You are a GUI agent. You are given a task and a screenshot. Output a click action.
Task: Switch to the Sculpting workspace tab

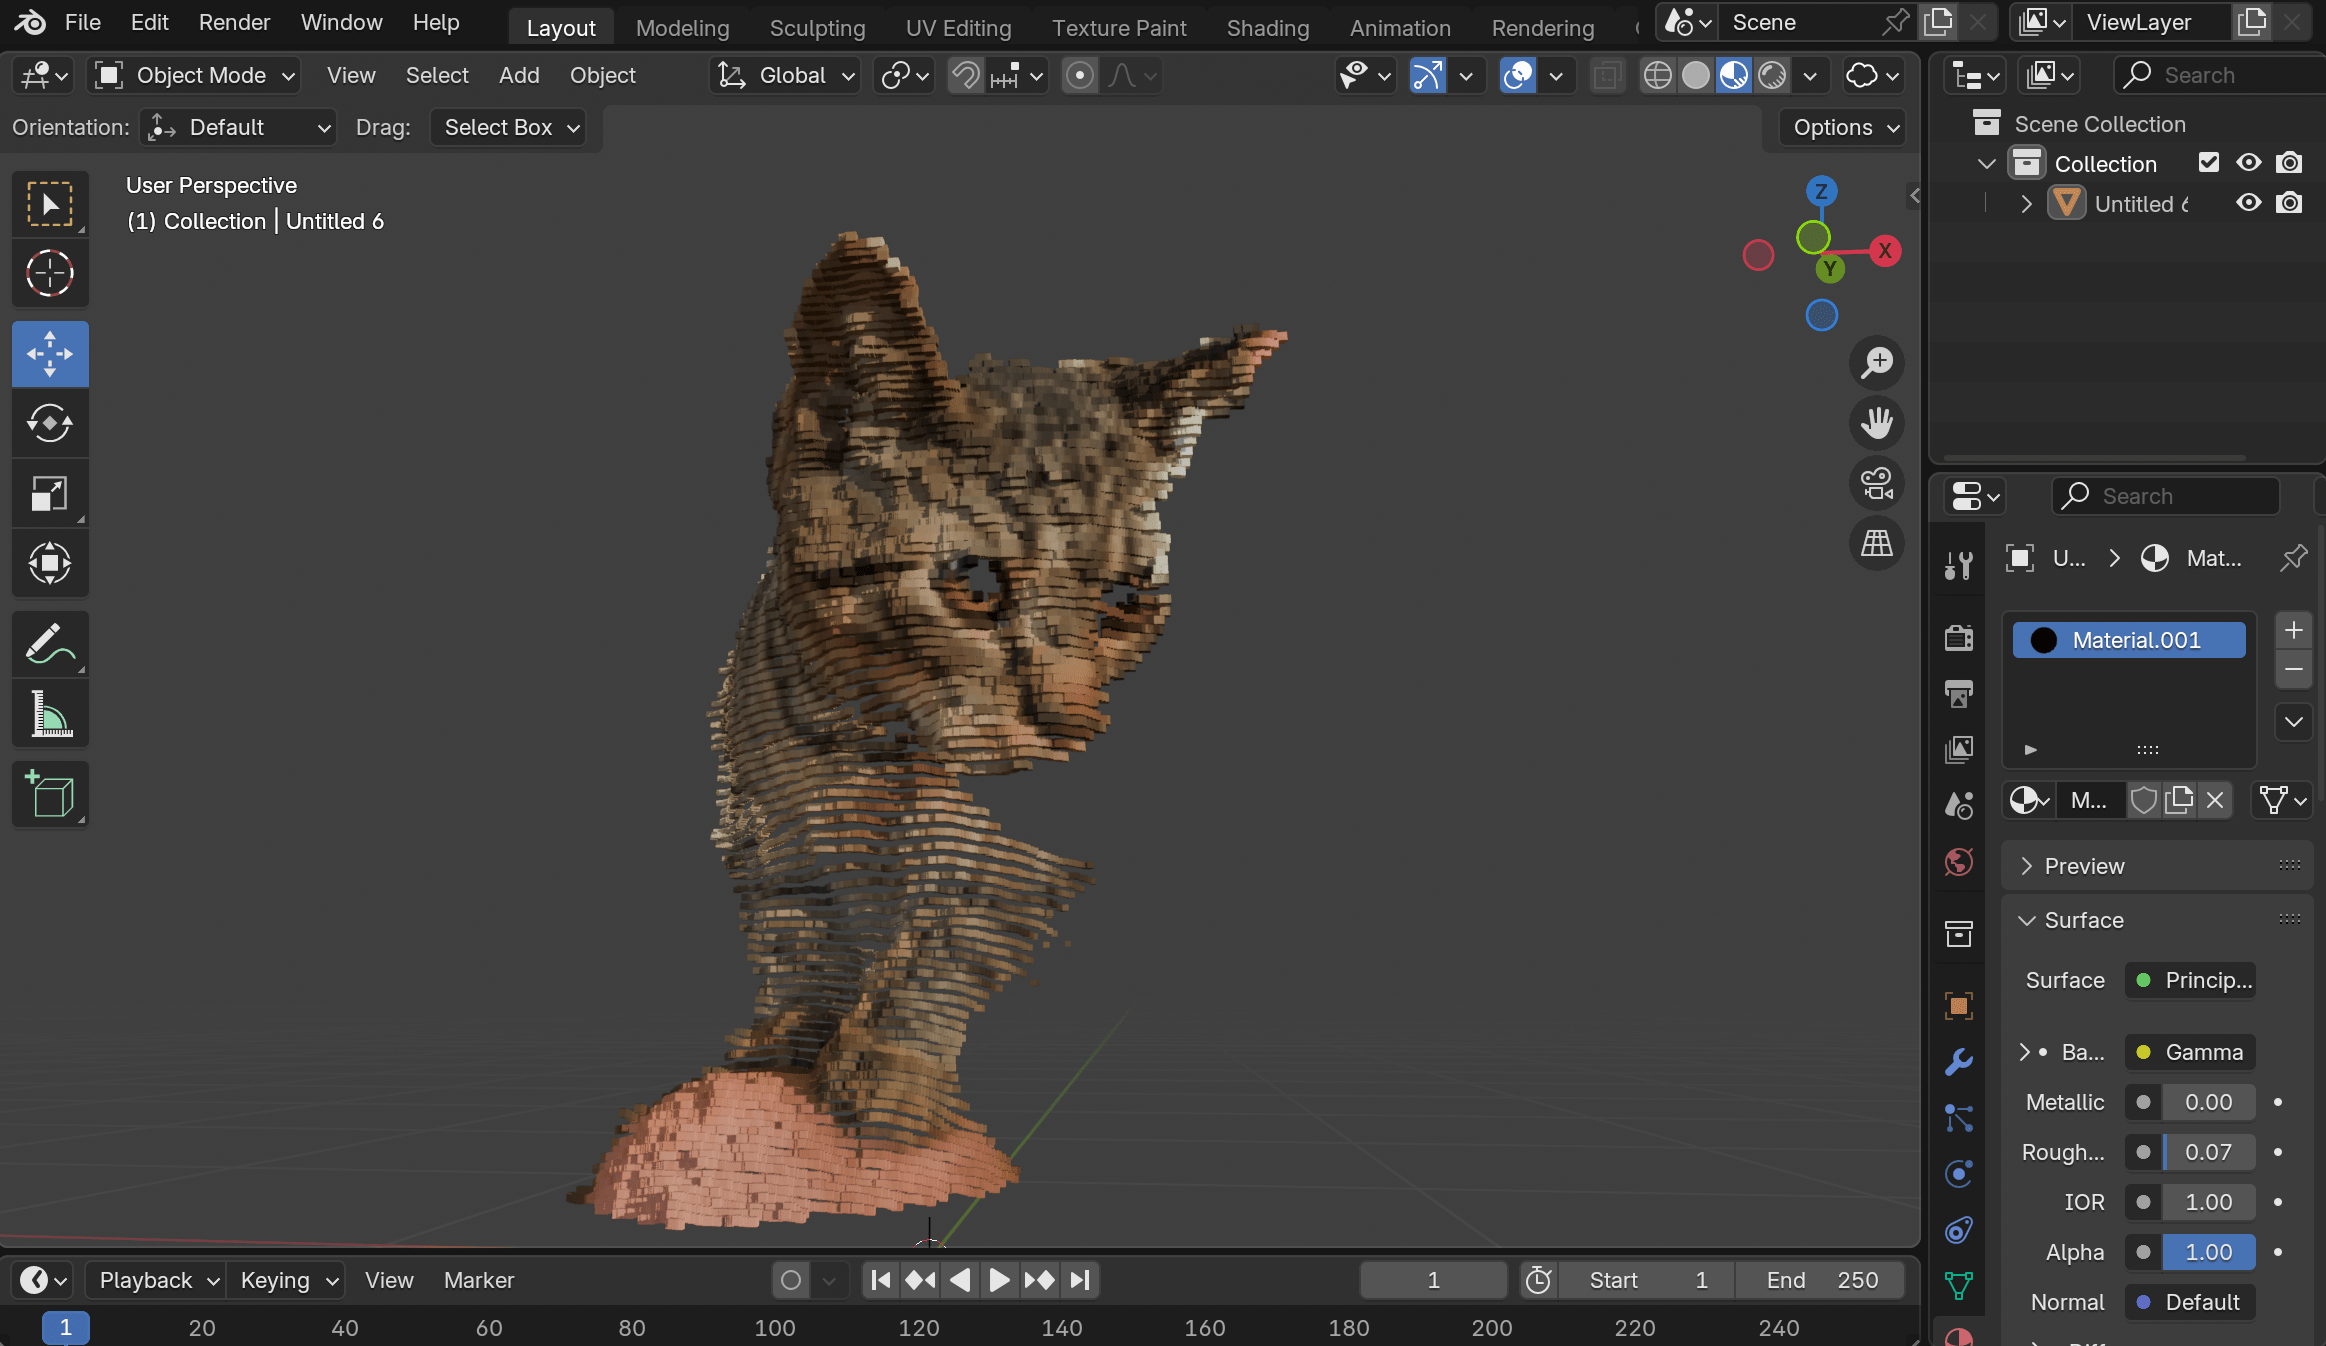click(817, 28)
